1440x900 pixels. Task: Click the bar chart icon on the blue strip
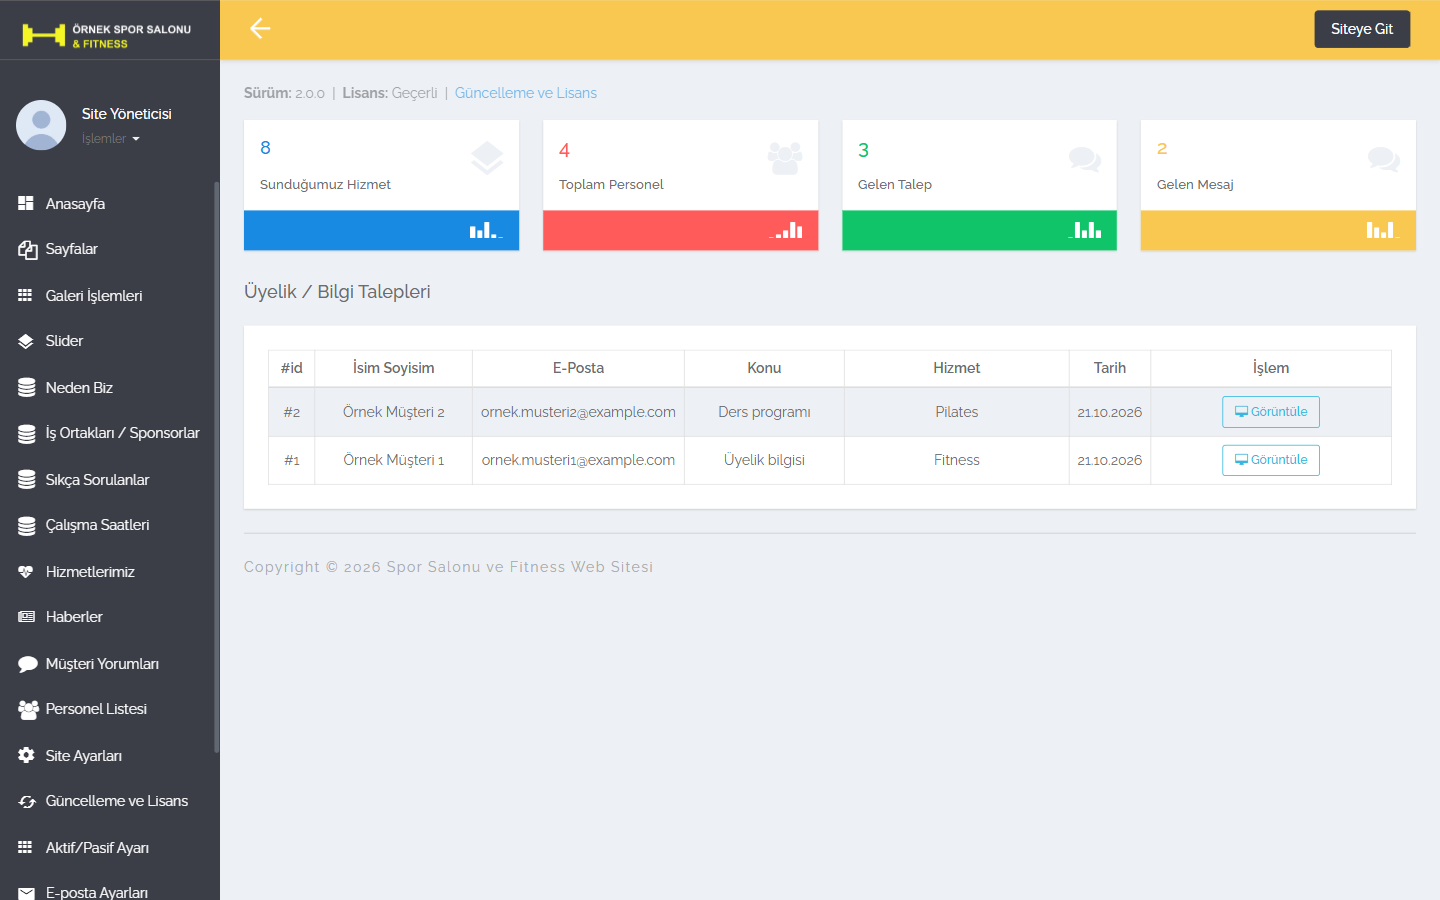(486, 230)
